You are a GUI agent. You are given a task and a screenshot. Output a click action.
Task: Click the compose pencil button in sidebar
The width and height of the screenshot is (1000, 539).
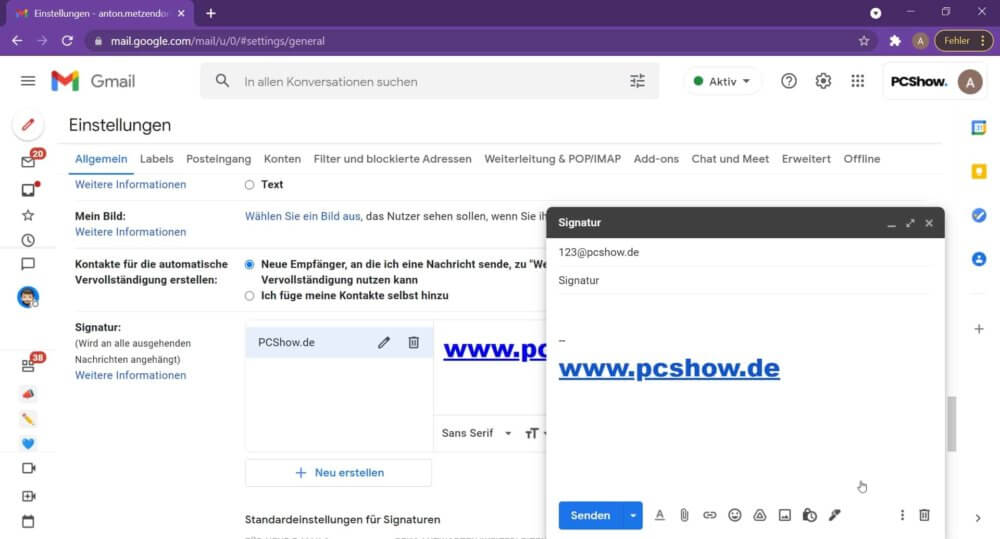click(x=28, y=124)
